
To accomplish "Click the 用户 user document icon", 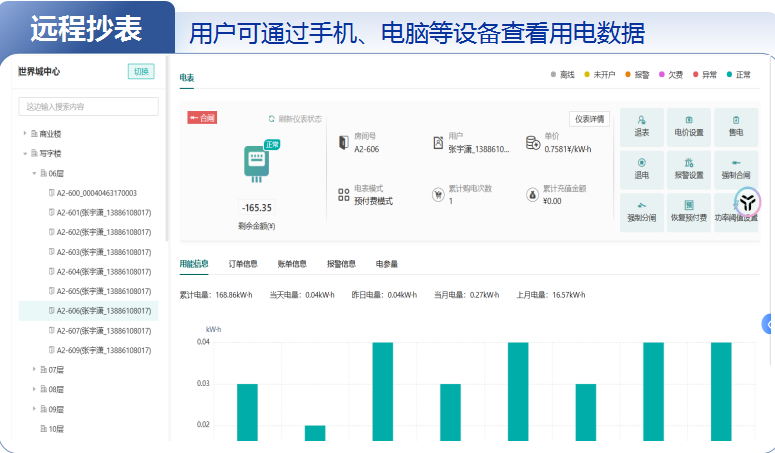I will pyautogui.click(x=438, y=142).
